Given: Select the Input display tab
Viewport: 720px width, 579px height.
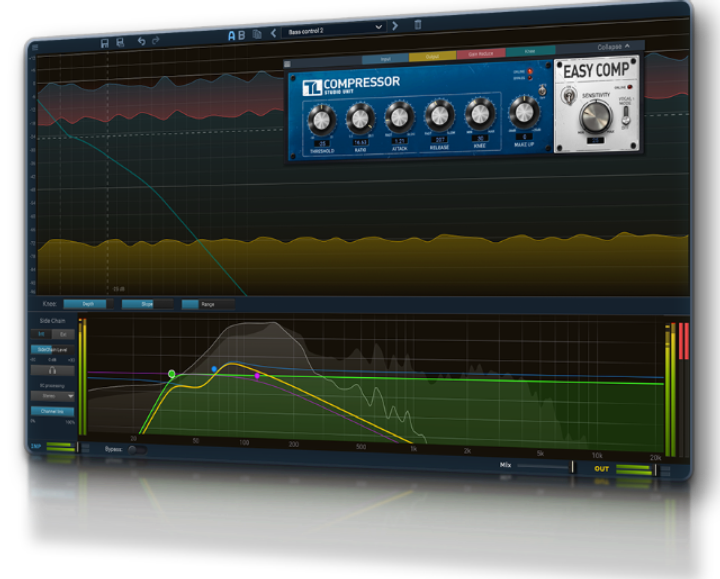Looking at the screenshot, I should pyautogui.click(x=385, y=59).
